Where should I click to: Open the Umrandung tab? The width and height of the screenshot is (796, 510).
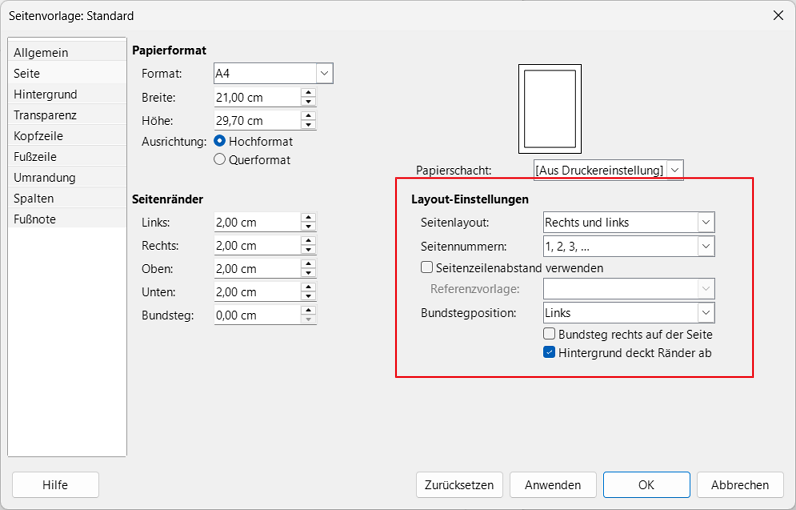[45, 178]
